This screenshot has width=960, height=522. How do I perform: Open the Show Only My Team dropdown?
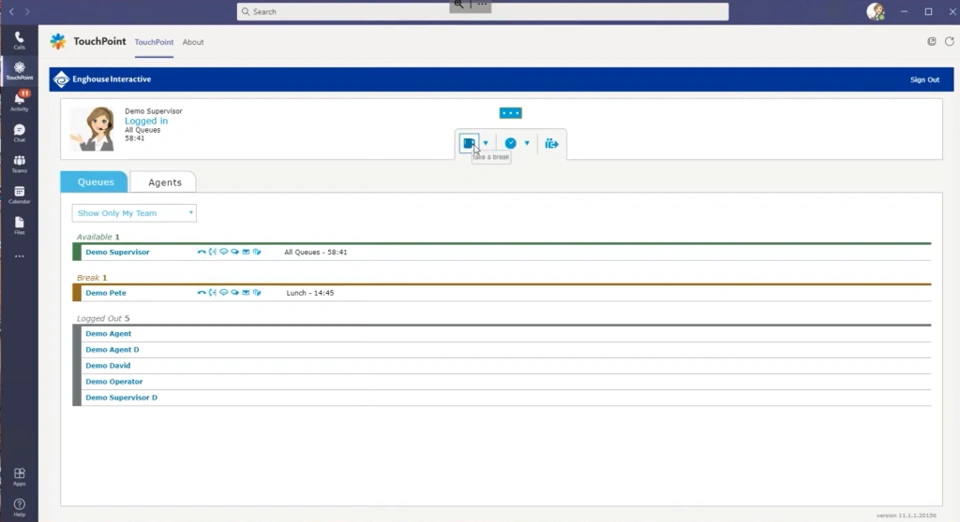coord(134,213)
